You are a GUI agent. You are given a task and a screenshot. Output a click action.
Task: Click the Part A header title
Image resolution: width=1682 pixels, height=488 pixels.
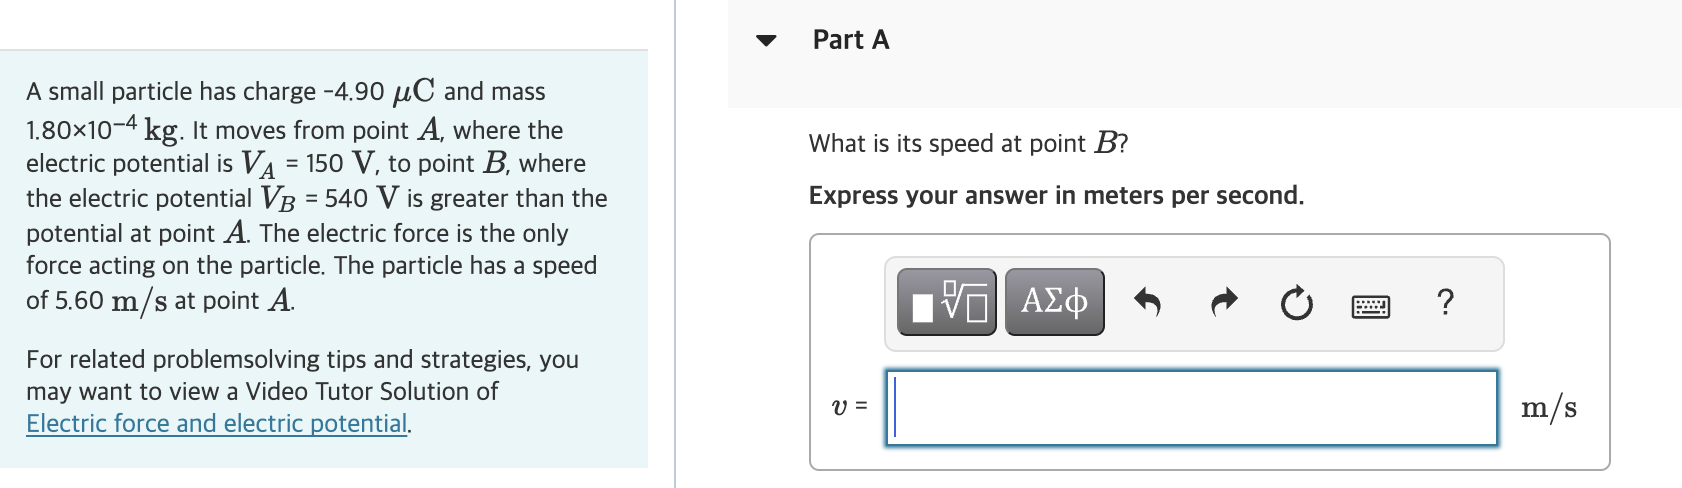pyautogui.click(x=851, y=40)
